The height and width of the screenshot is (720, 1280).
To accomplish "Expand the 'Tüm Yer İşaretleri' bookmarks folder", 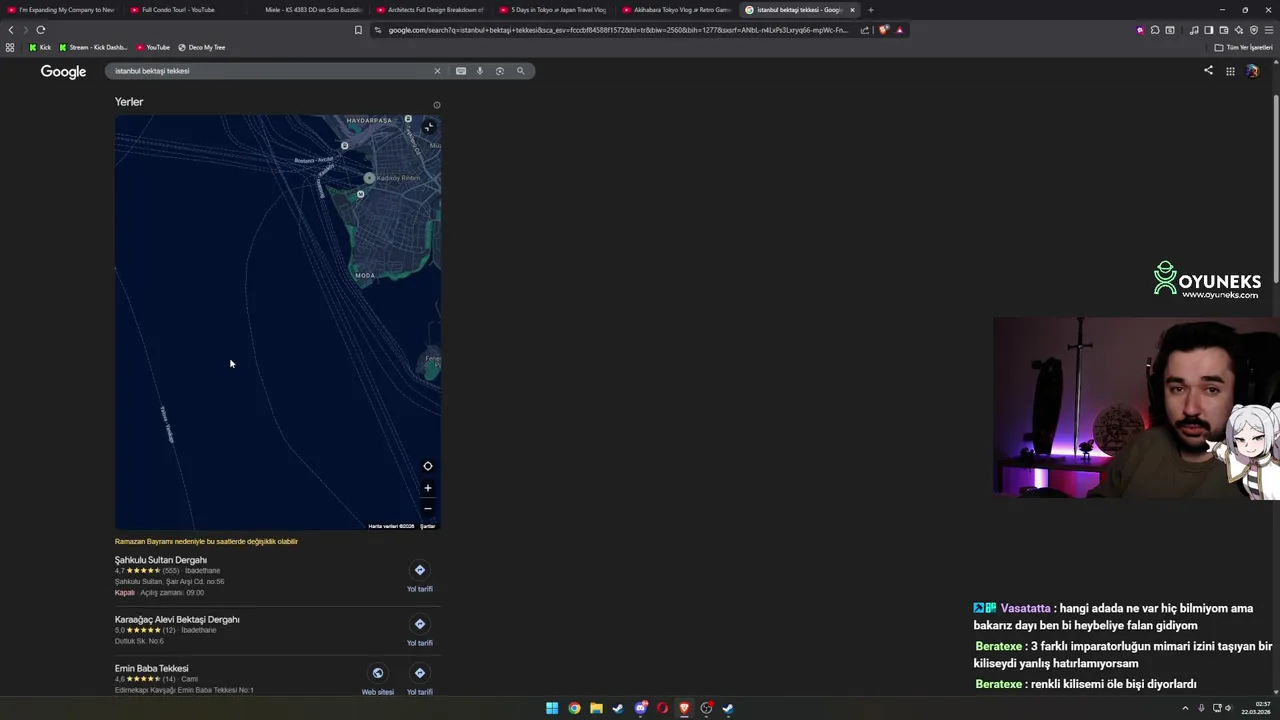I will [1243, 47].
